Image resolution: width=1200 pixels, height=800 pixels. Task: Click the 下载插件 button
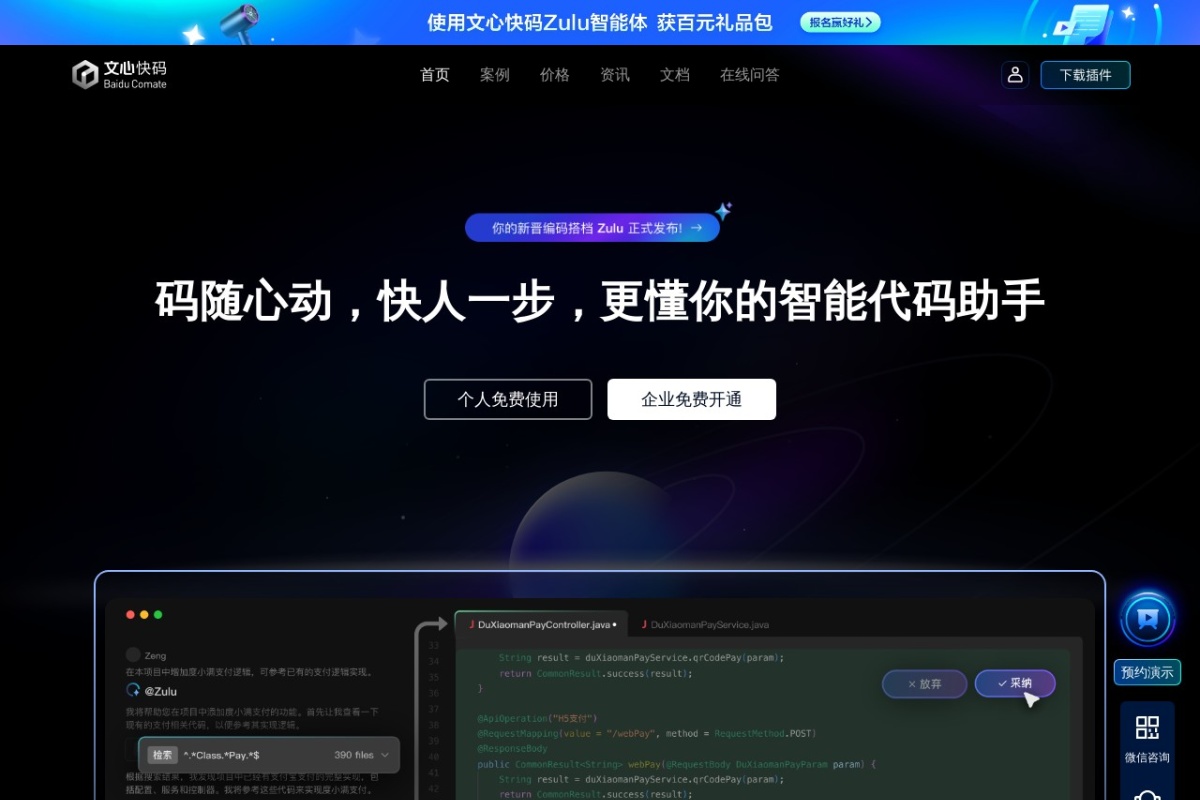[x=1084, y=74]
